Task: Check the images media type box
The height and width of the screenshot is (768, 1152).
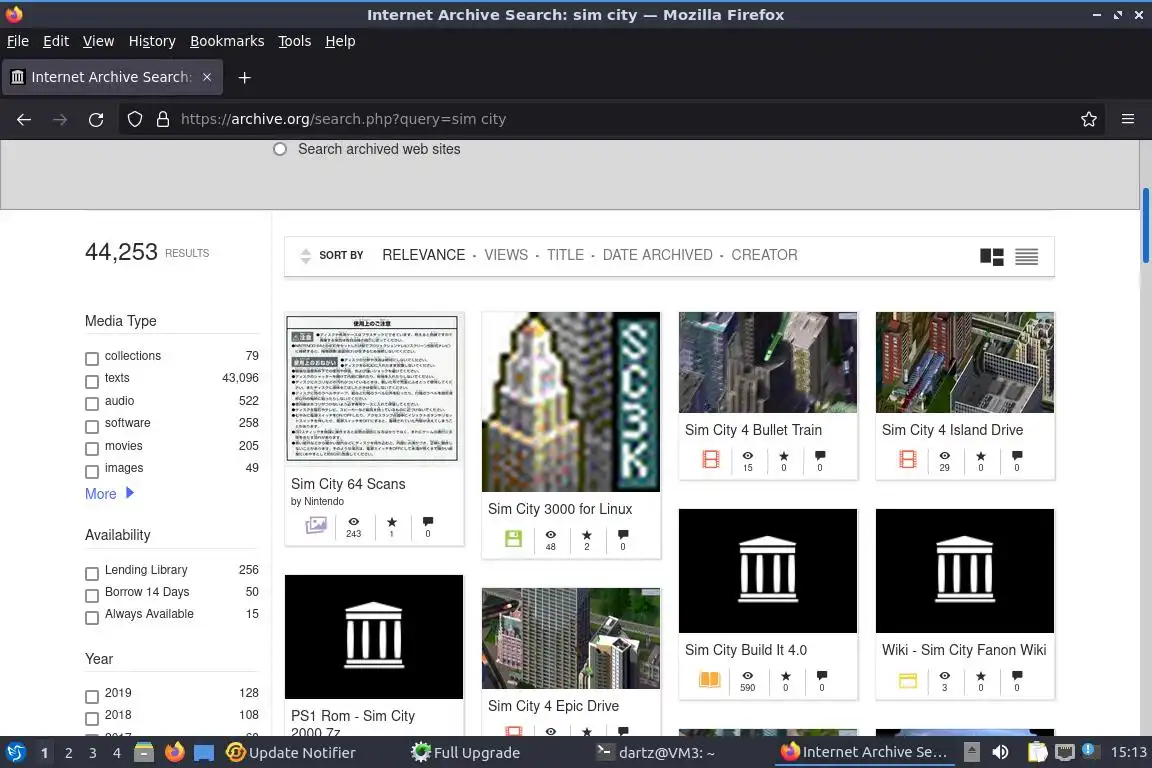Action: (92, 471)
